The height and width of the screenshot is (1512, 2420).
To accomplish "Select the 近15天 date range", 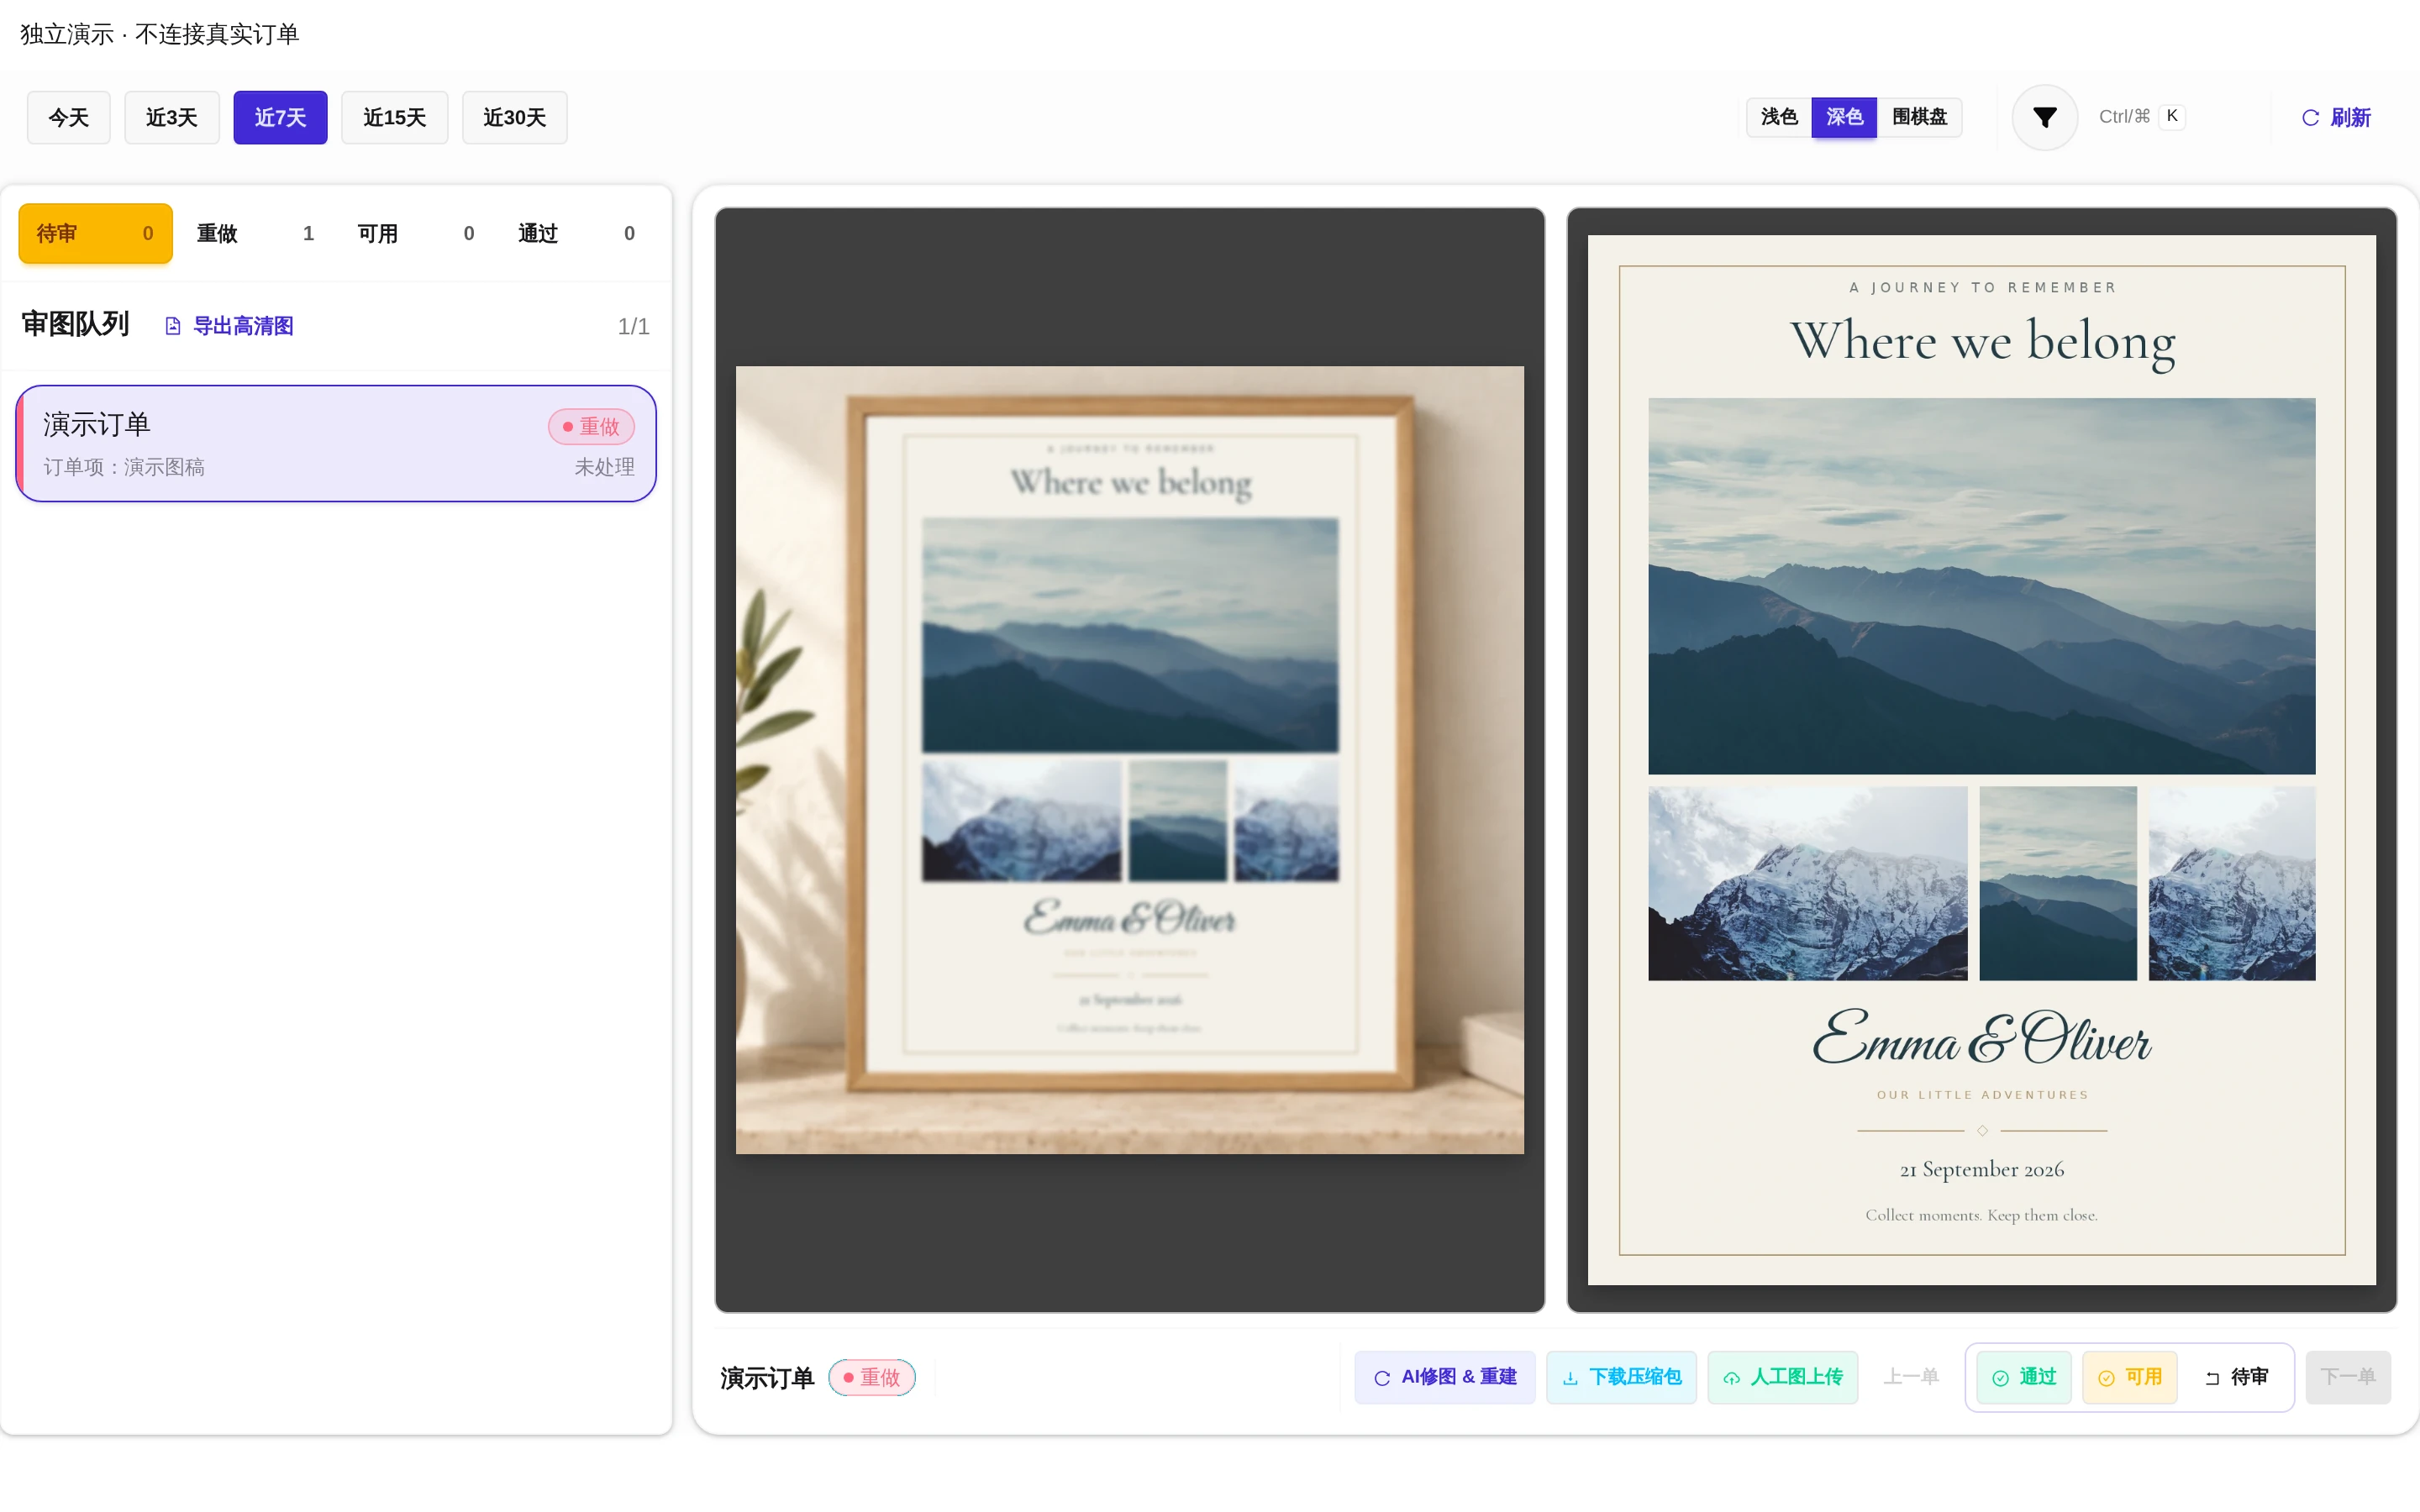I will pyautogui.click(x=394, y=117).
